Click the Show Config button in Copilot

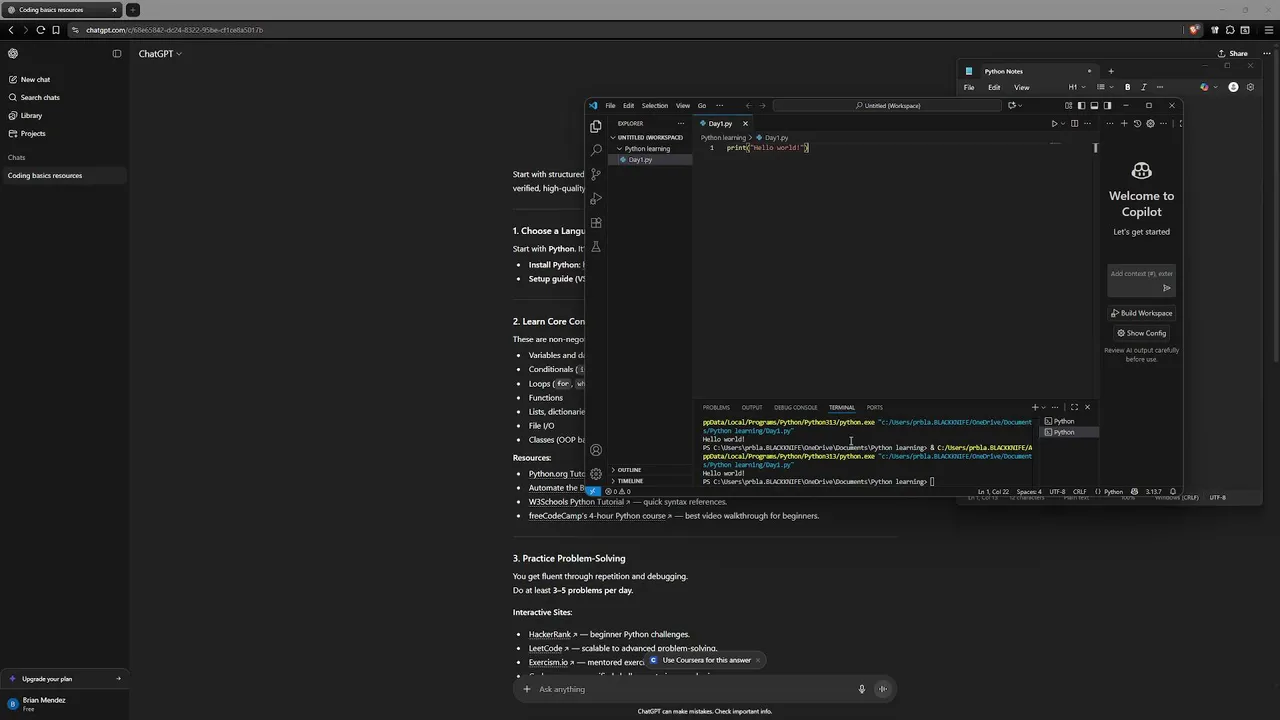coord(1141,333)
